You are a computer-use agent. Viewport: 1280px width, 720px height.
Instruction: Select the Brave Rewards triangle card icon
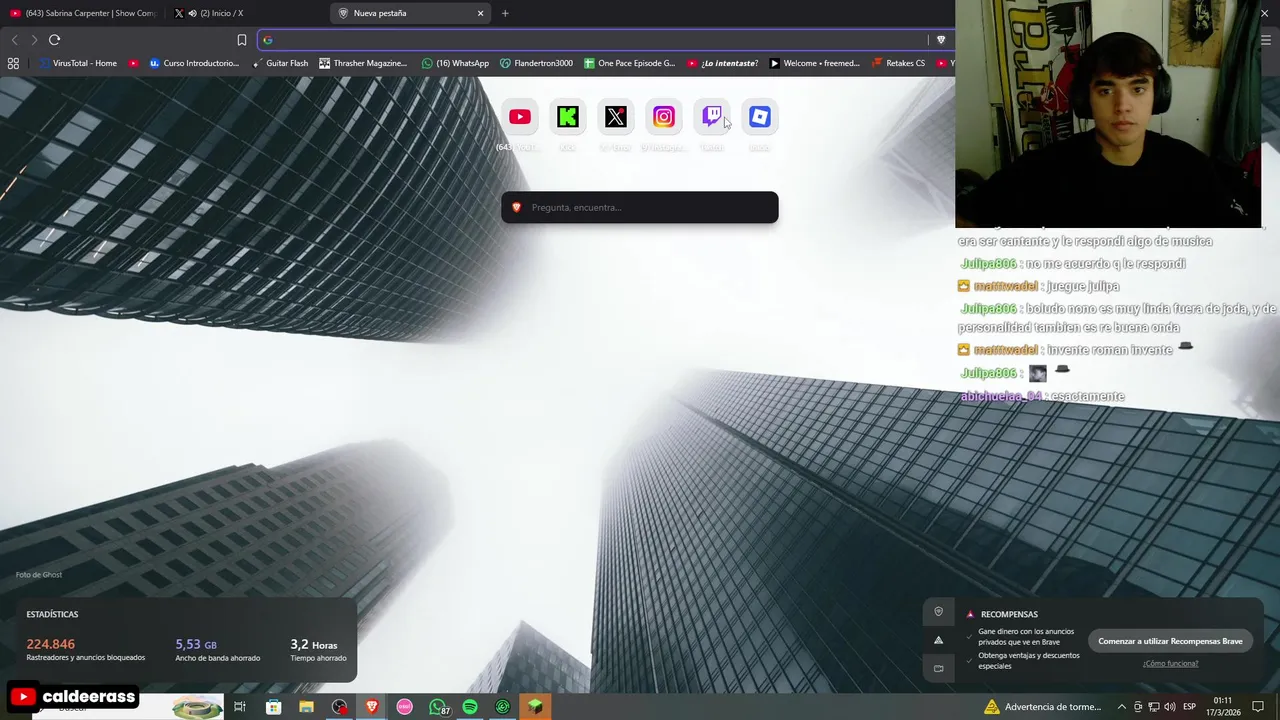(x=938, y=640)
